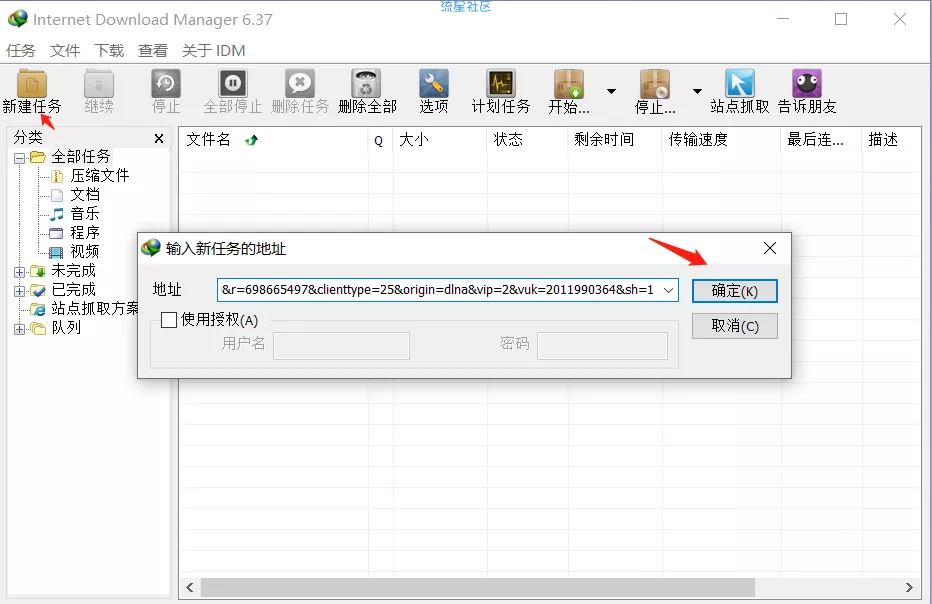This screenshot has width=932, height=604.
Task: Click the IDM logo in the dialog title
Action: (x=151, y=248)
